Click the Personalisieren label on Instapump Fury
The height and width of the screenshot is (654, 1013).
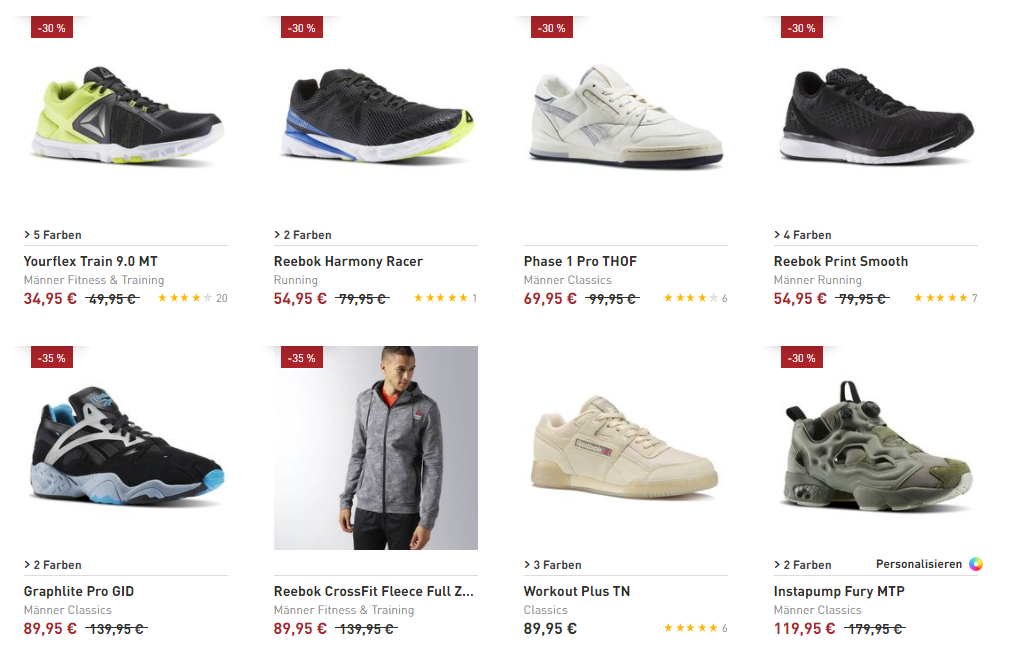[919, 564]
